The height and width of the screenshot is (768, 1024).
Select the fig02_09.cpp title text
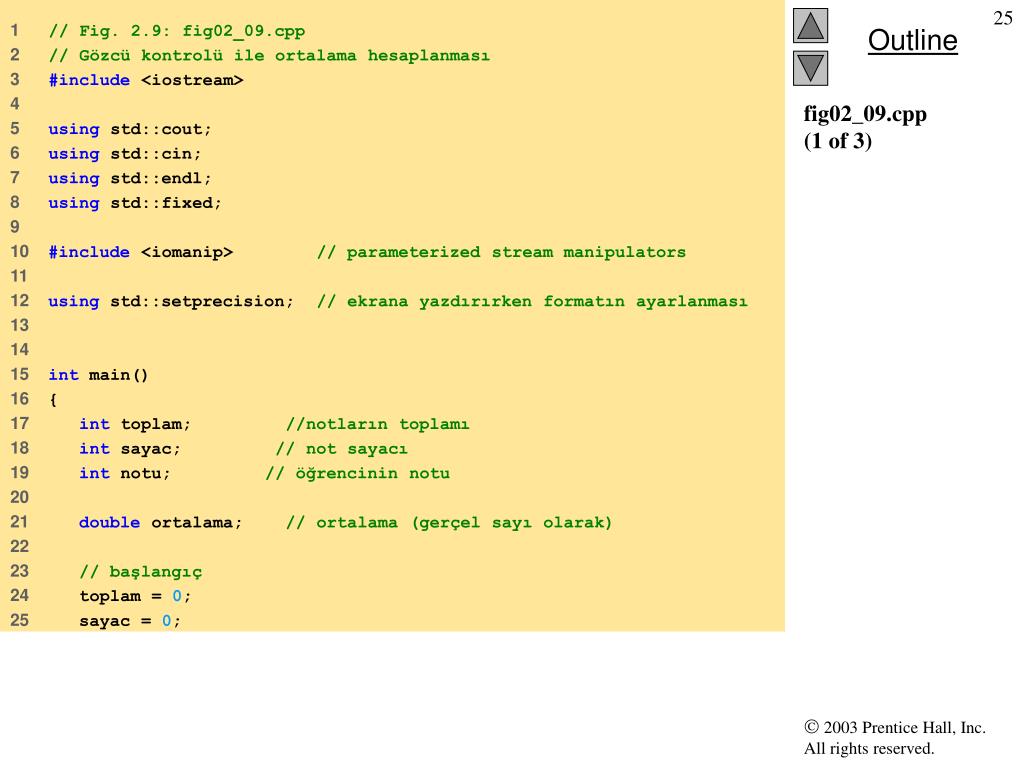pos(865,114)
